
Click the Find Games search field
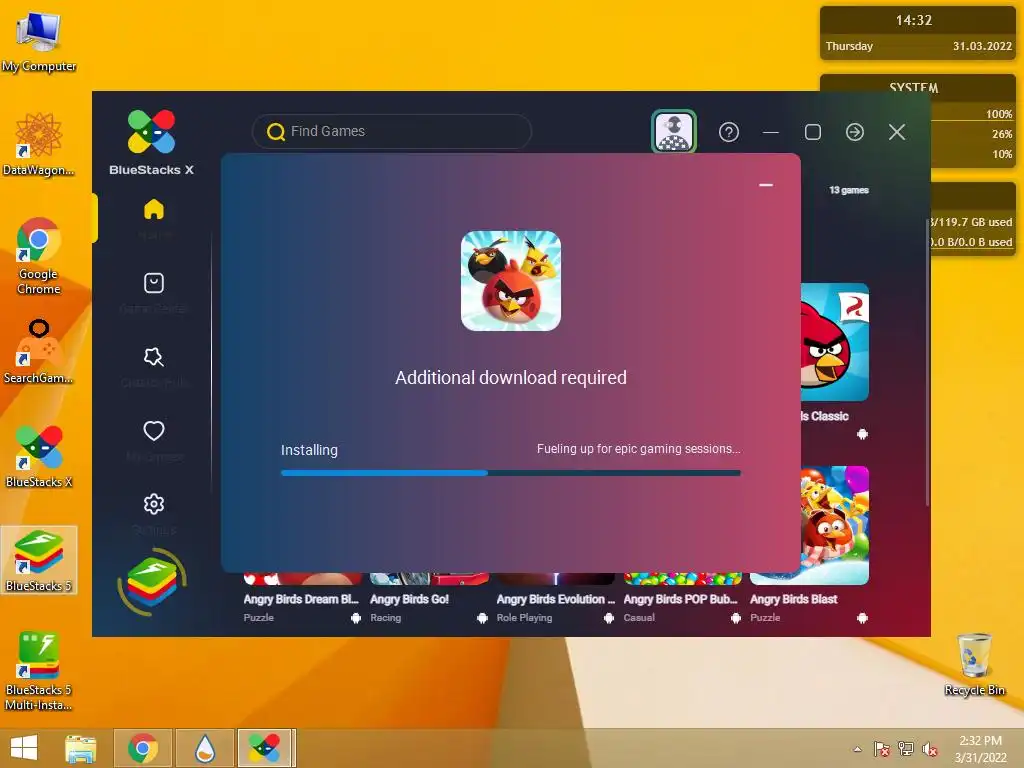[392, 131]
